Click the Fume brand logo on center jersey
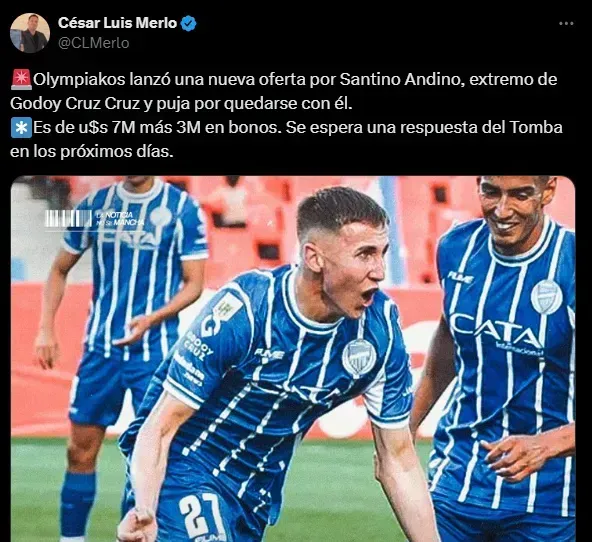The image size is (592, 542). [x=269, y=354]
